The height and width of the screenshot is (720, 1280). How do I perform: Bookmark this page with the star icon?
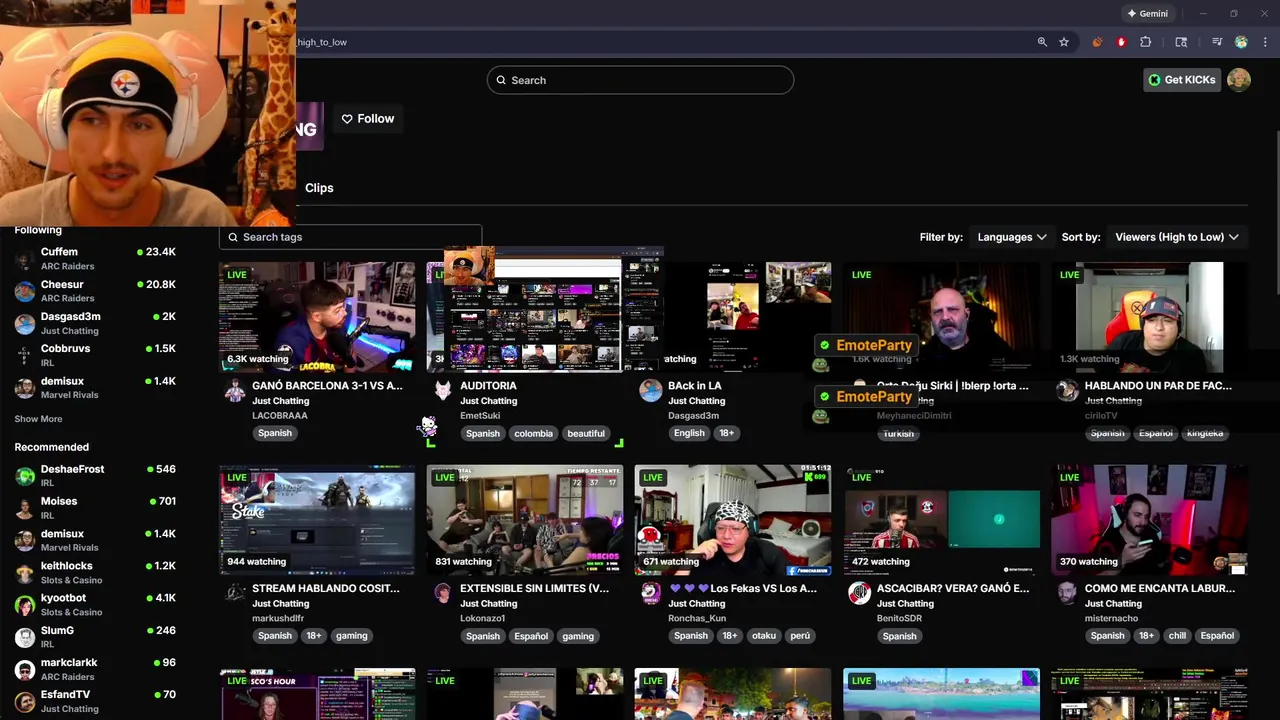[1064, 42]
